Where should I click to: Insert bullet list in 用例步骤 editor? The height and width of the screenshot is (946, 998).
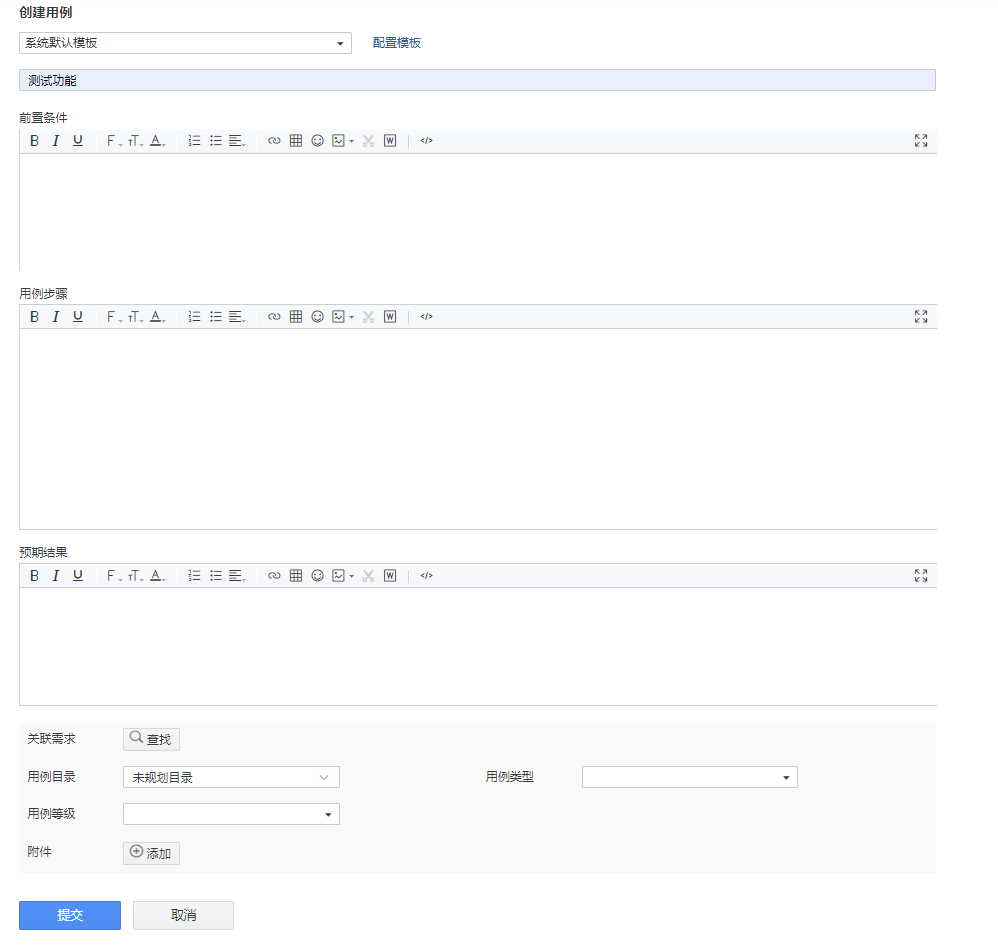[216, 316]
